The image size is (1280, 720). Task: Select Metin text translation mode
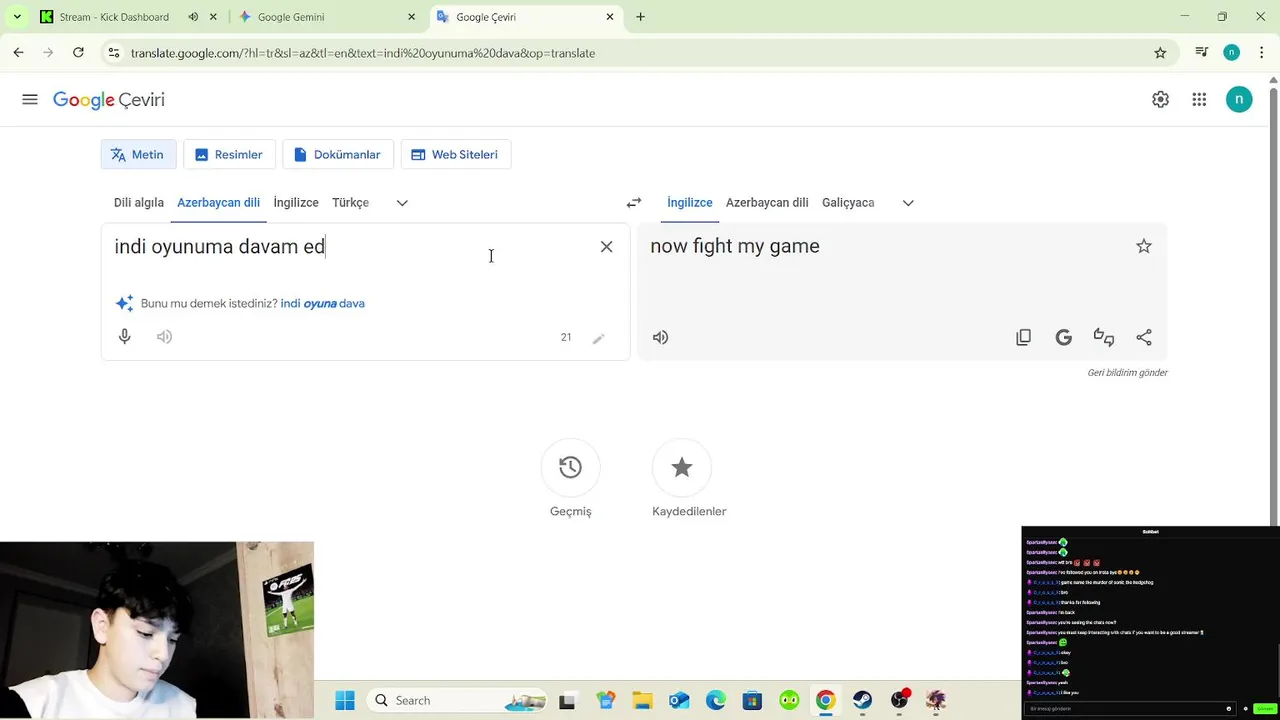(138, 155)
